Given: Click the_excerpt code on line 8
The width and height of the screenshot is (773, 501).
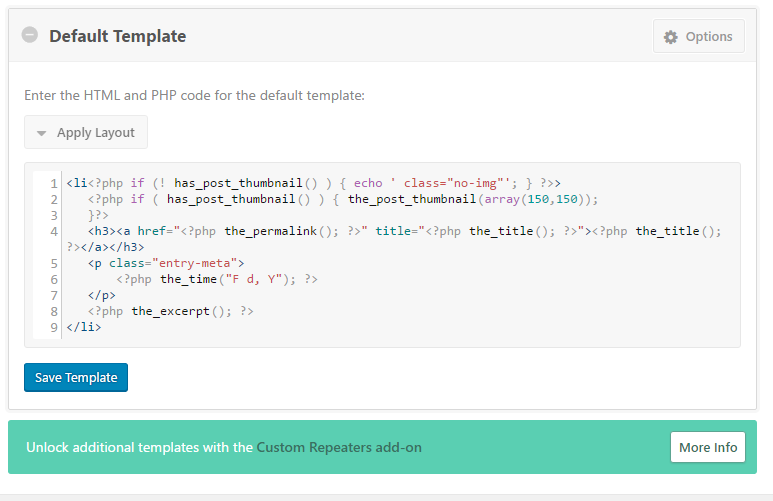Looking at the screenshot, I should pos(171,311).
